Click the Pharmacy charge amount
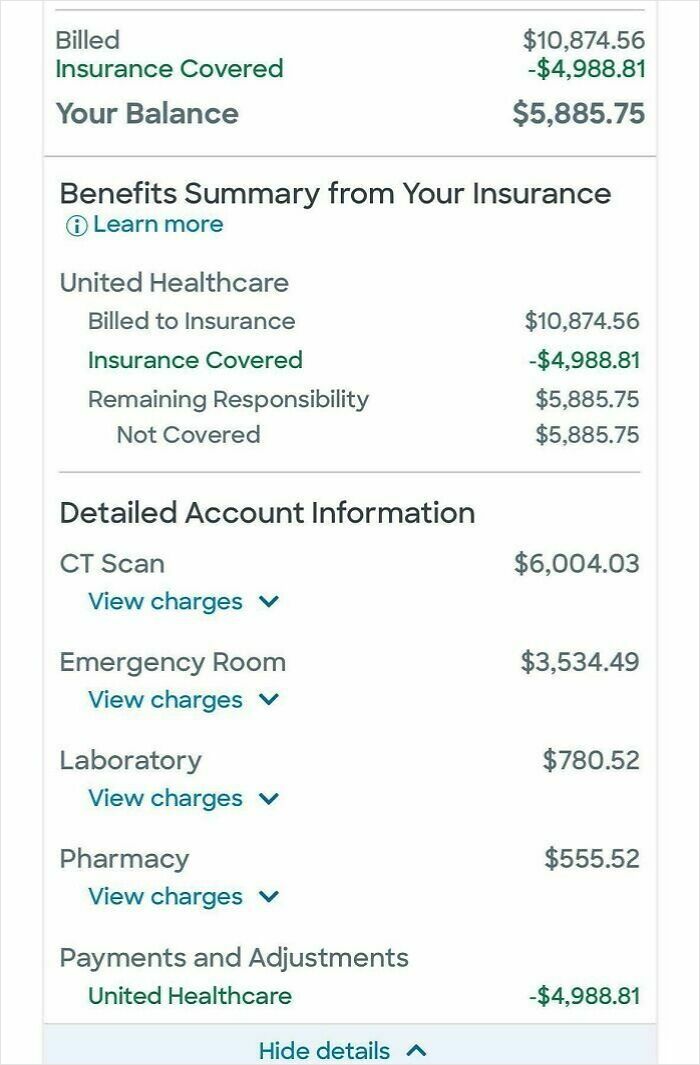The width and height of the screenshot is (700, 1065). click(x=604, y=858)
